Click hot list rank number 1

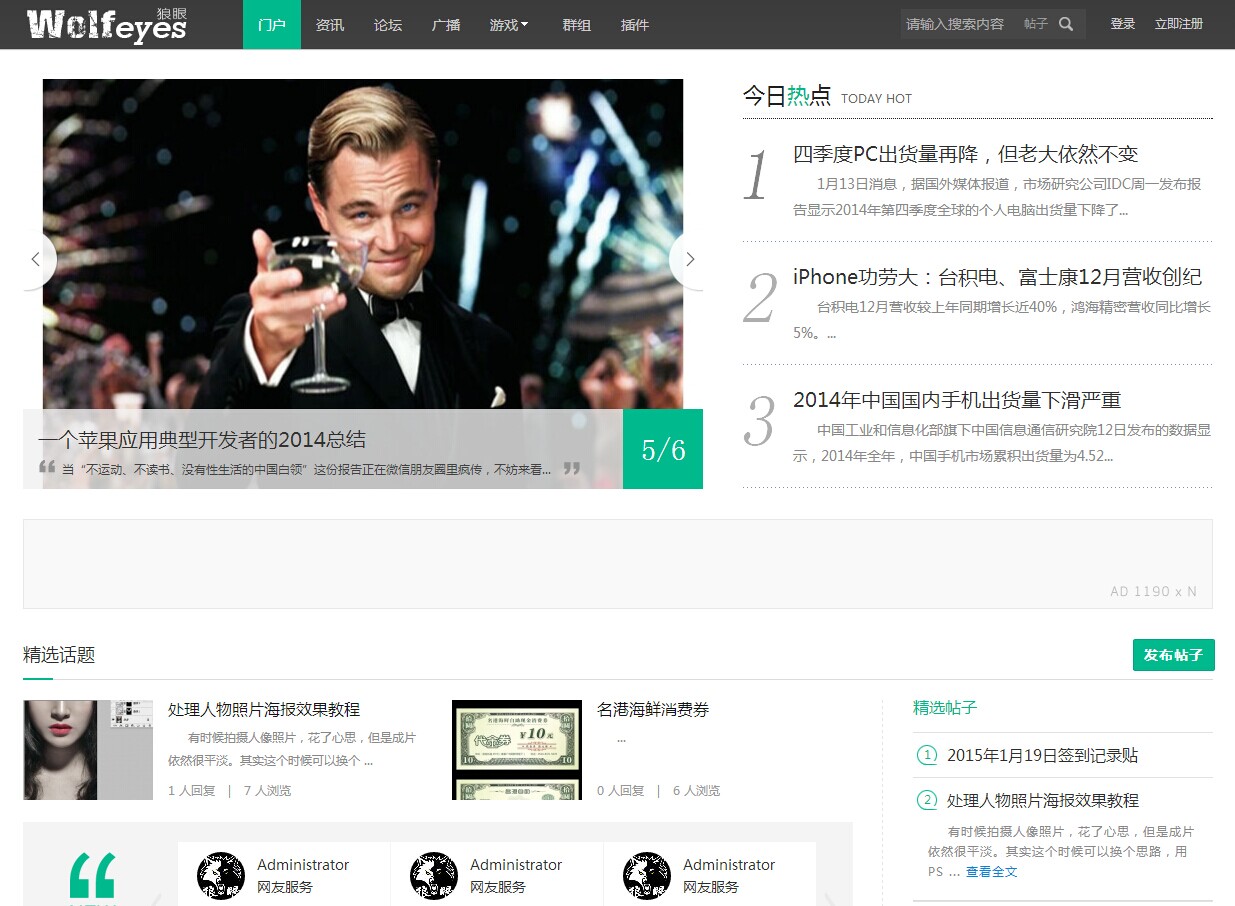757,176
